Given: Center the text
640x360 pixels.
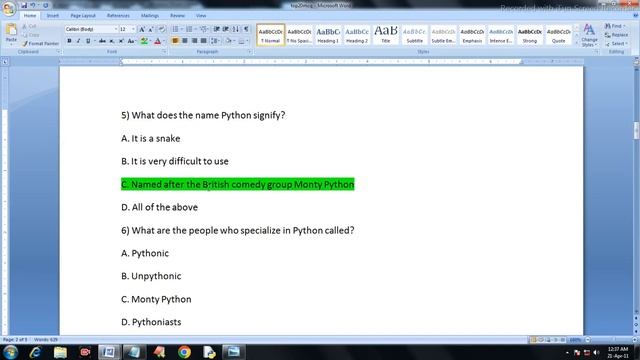Looking at the screenshot, I should [x=185, y=41].
